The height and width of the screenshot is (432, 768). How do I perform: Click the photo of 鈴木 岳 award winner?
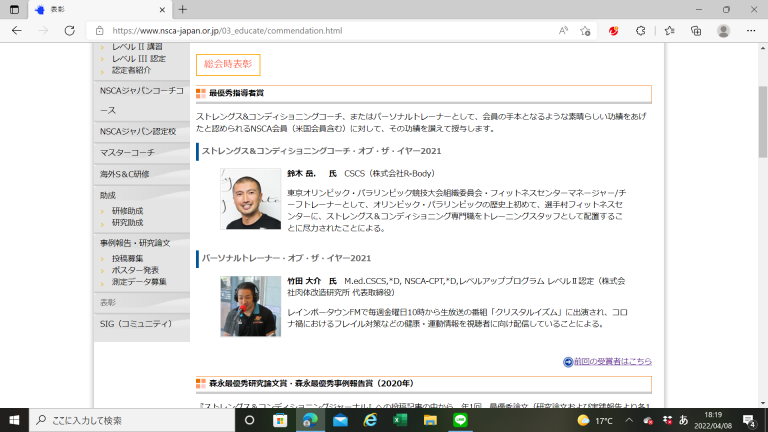click(250, 199)
